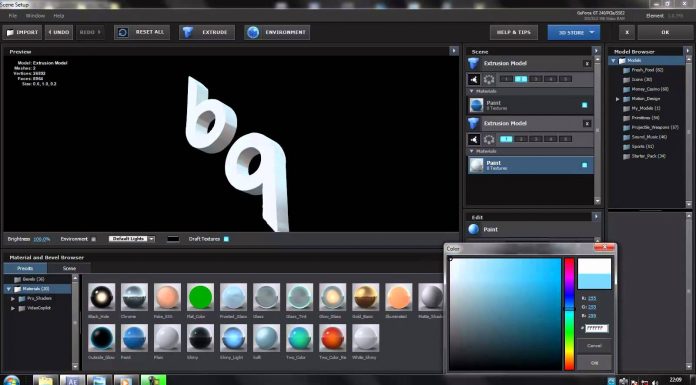This screenshot has width=696, height=385.
Task: Apply the Black_Hole material preset
Action: point(102,297)
